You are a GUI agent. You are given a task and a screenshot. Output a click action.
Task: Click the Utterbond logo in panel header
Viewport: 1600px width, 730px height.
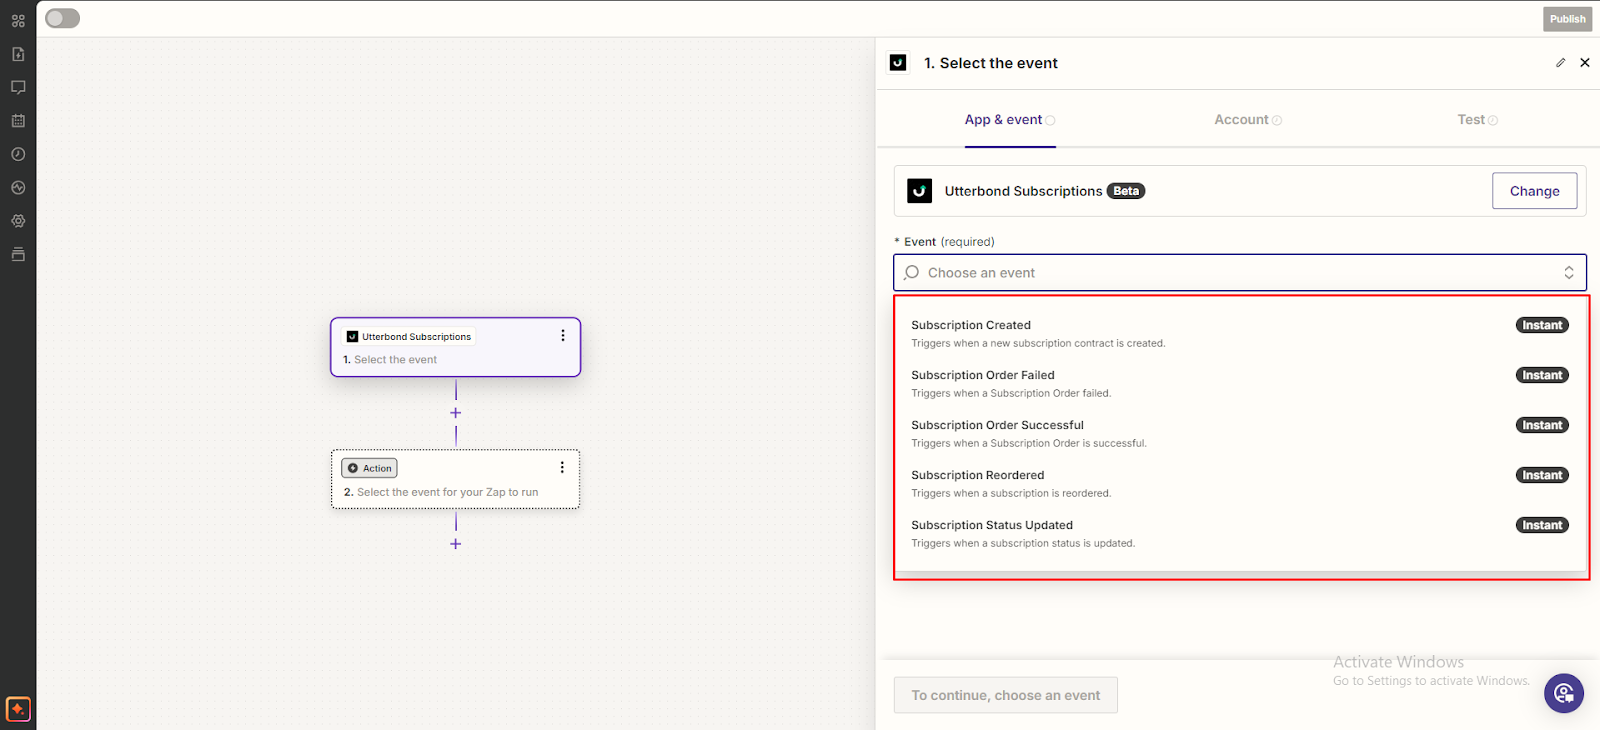click(x=898, y=63)
